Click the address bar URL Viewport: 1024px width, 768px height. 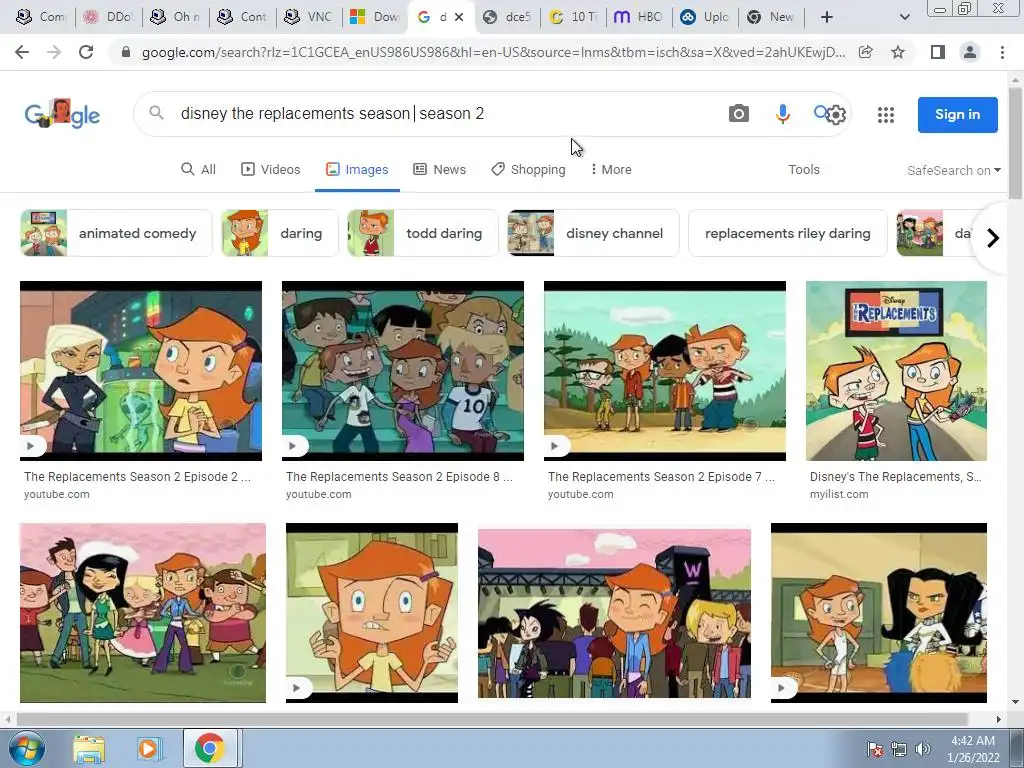(x=493, y=52)
